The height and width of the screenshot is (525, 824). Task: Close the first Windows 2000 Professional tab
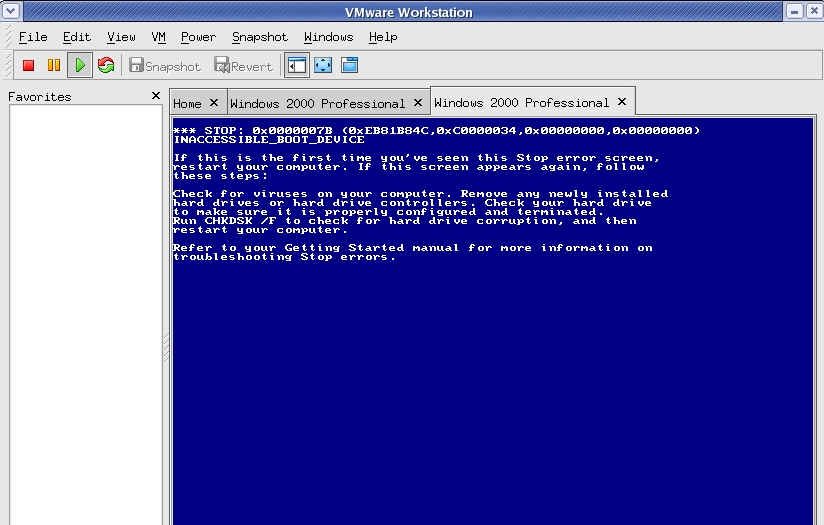point(418,103)
